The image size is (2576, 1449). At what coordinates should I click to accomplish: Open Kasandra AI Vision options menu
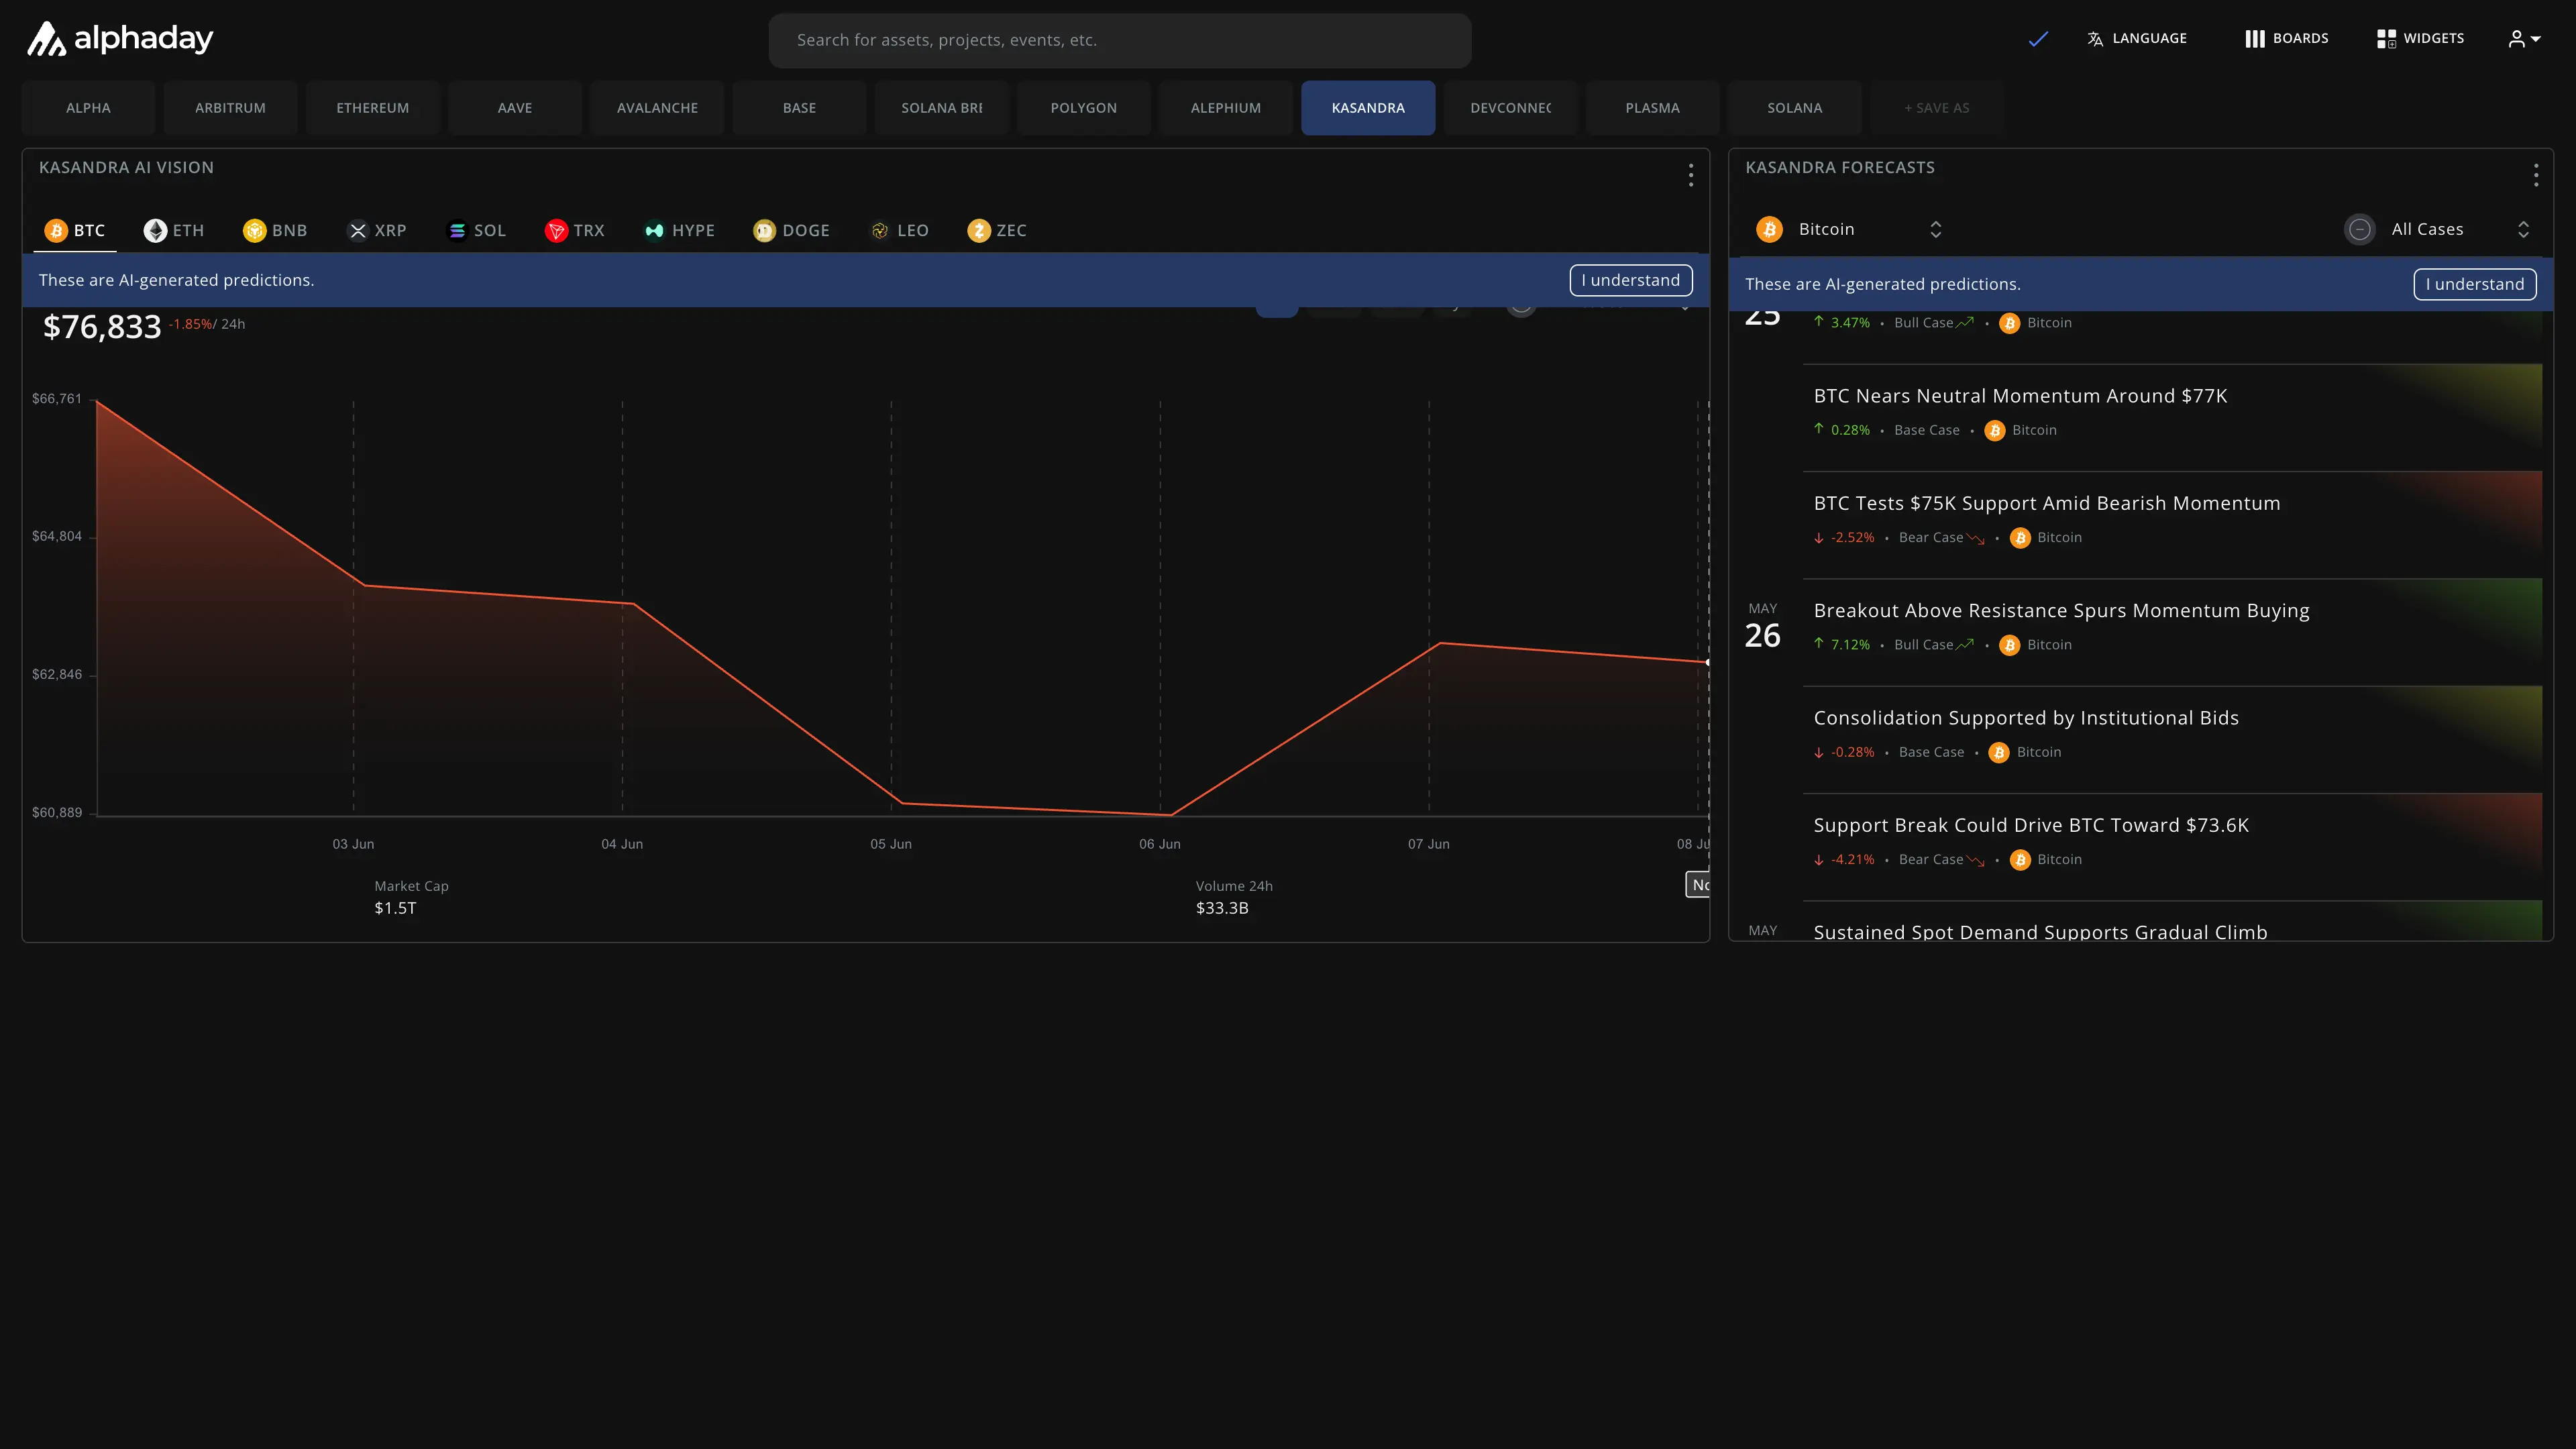[x=1690, y=176]
